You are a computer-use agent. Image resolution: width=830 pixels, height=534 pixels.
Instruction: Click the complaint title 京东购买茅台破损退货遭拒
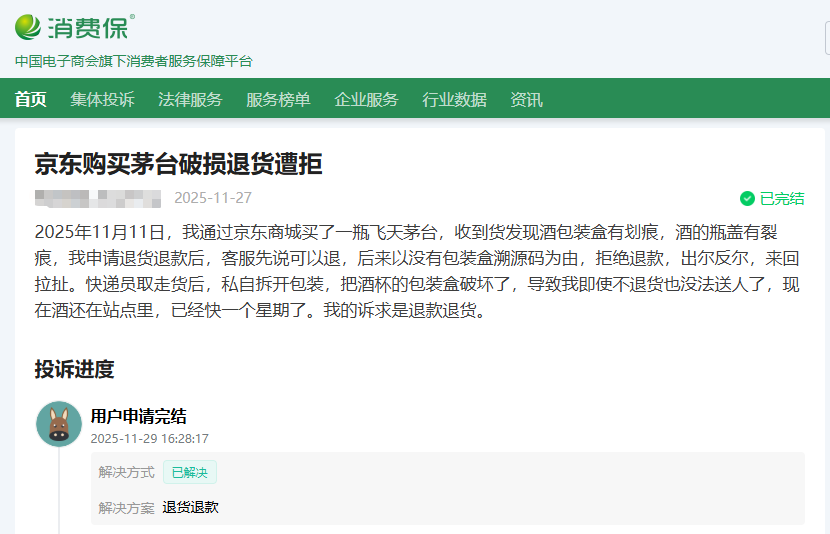pyautogui.click(x=178, y=164)
